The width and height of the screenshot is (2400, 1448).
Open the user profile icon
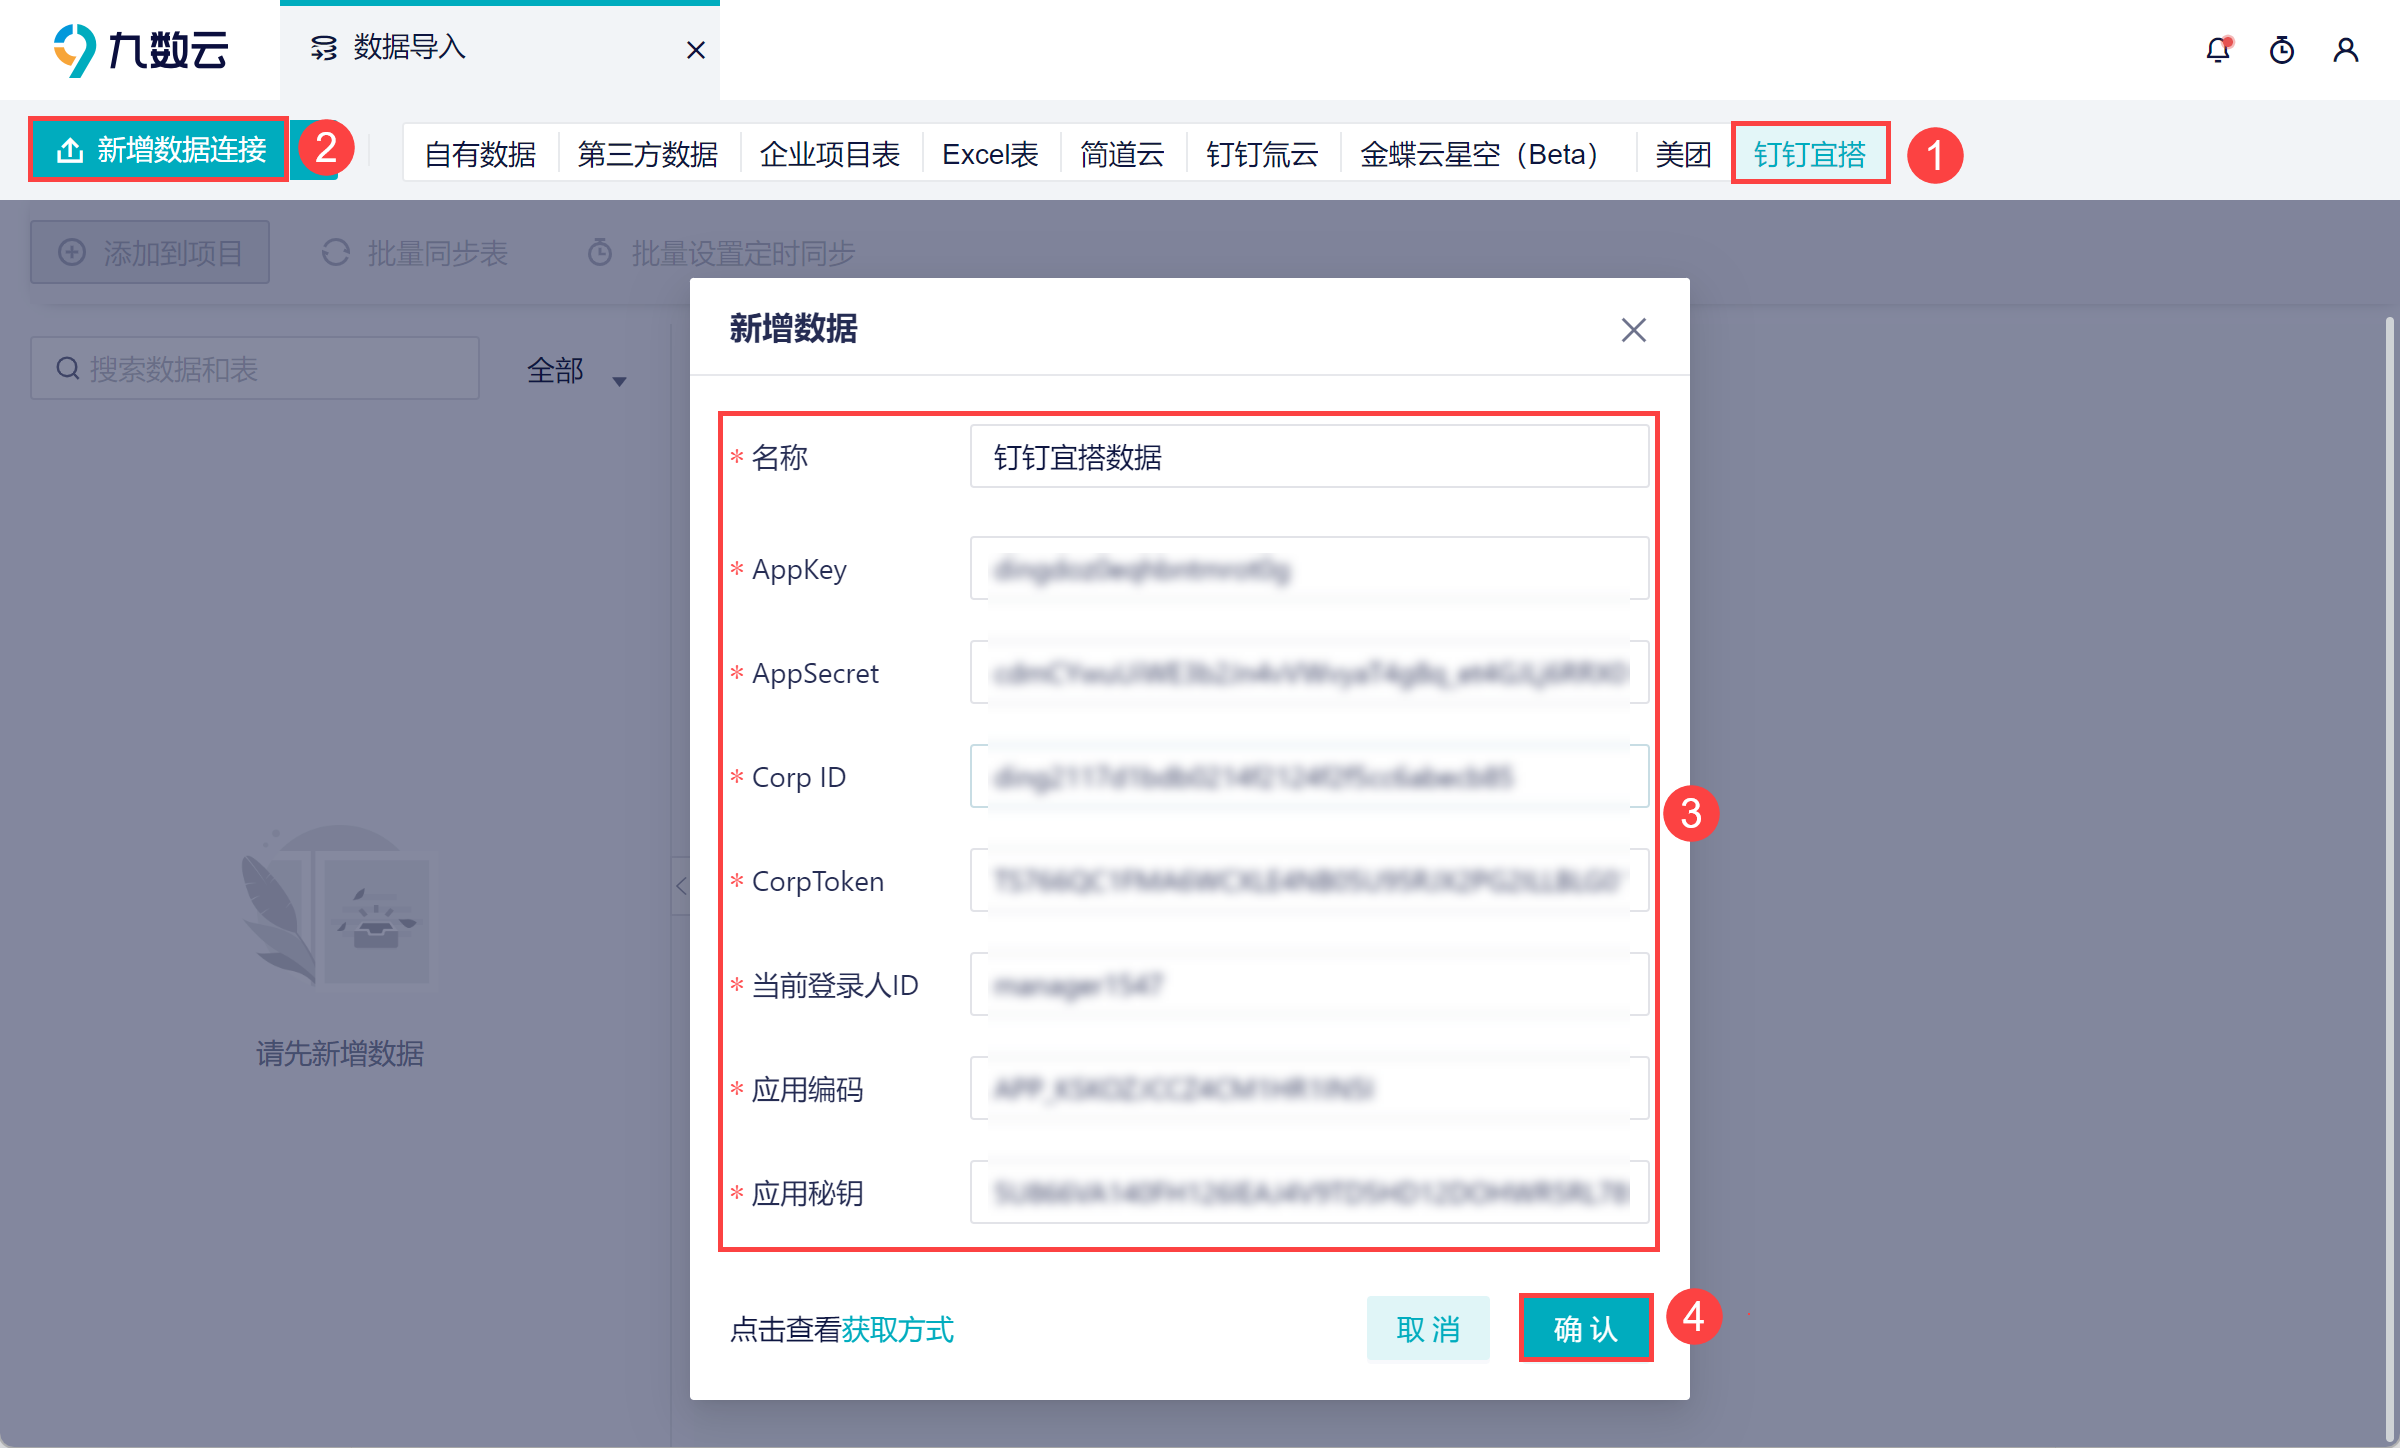(x=2346, y=50)
